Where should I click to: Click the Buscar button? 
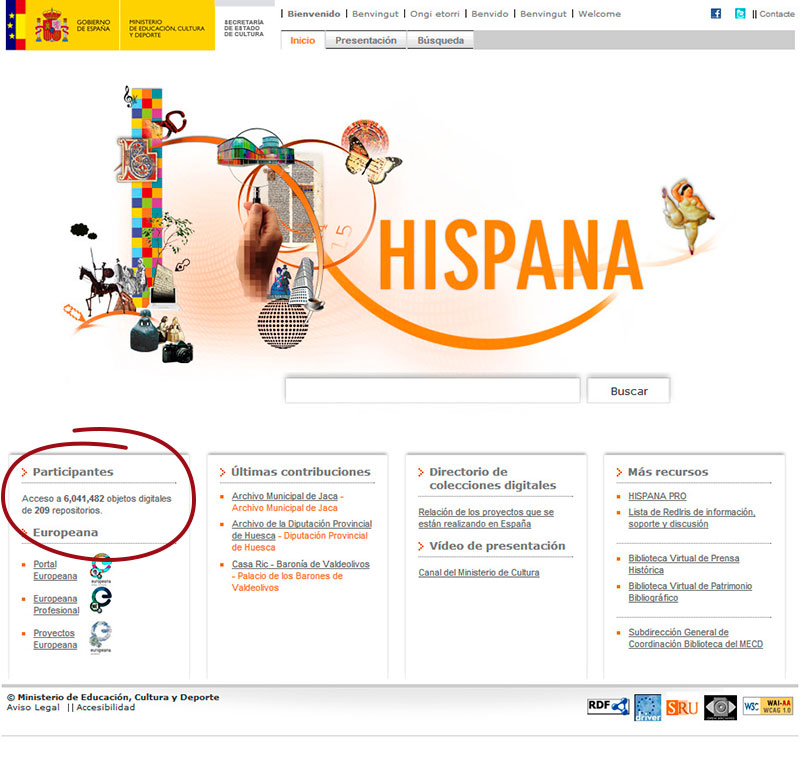click(x=629, y=391)
